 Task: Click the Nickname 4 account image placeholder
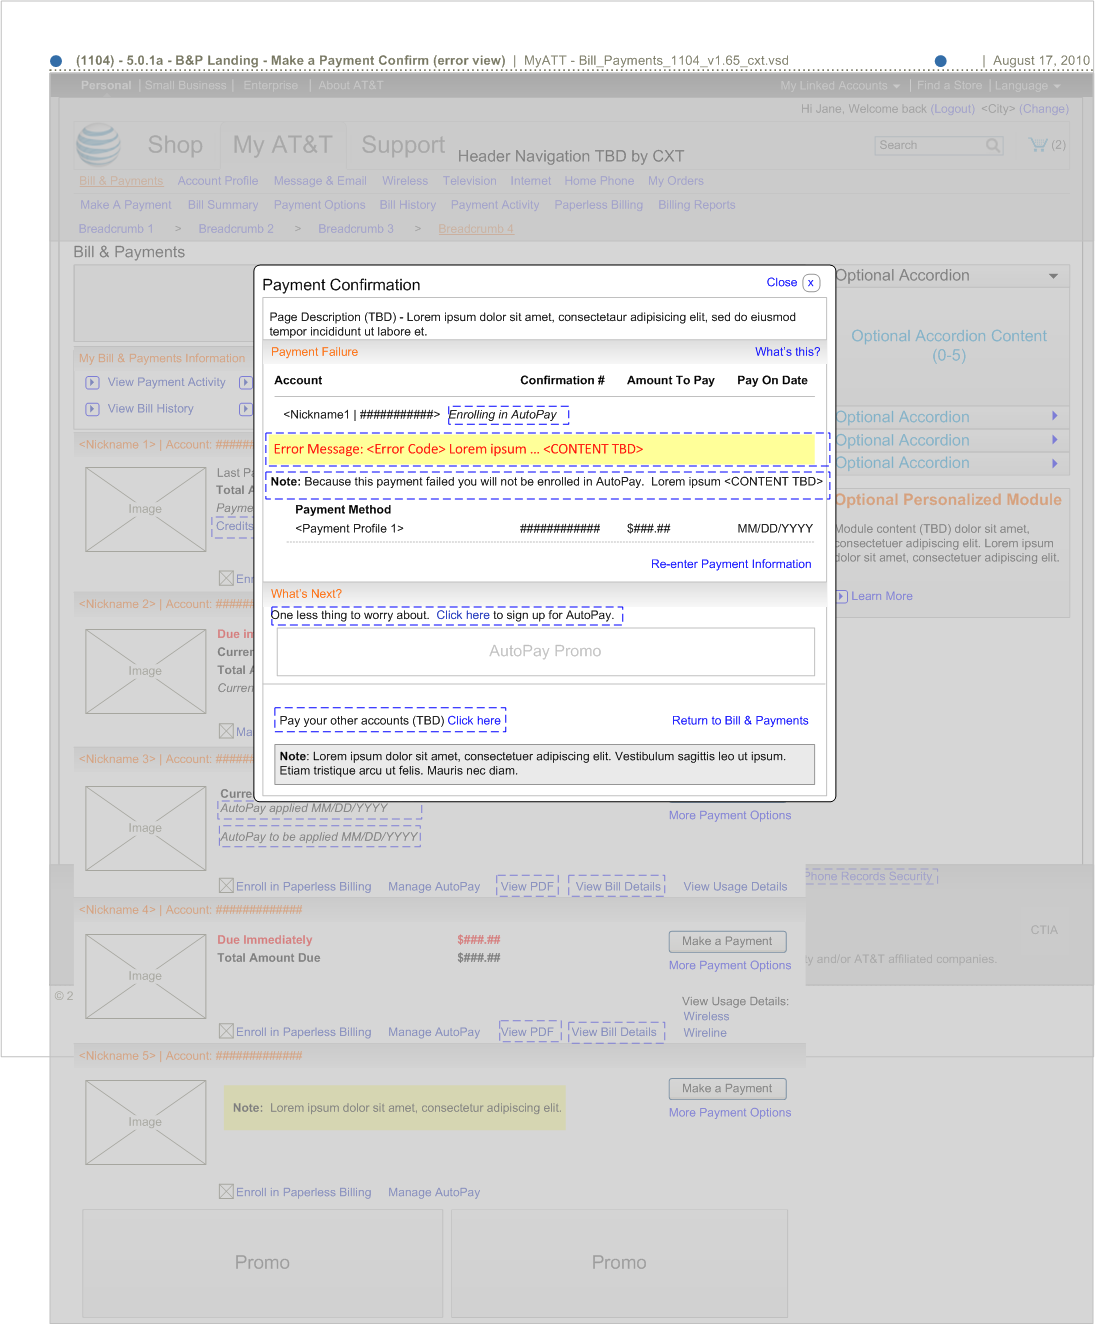point(146,976)
